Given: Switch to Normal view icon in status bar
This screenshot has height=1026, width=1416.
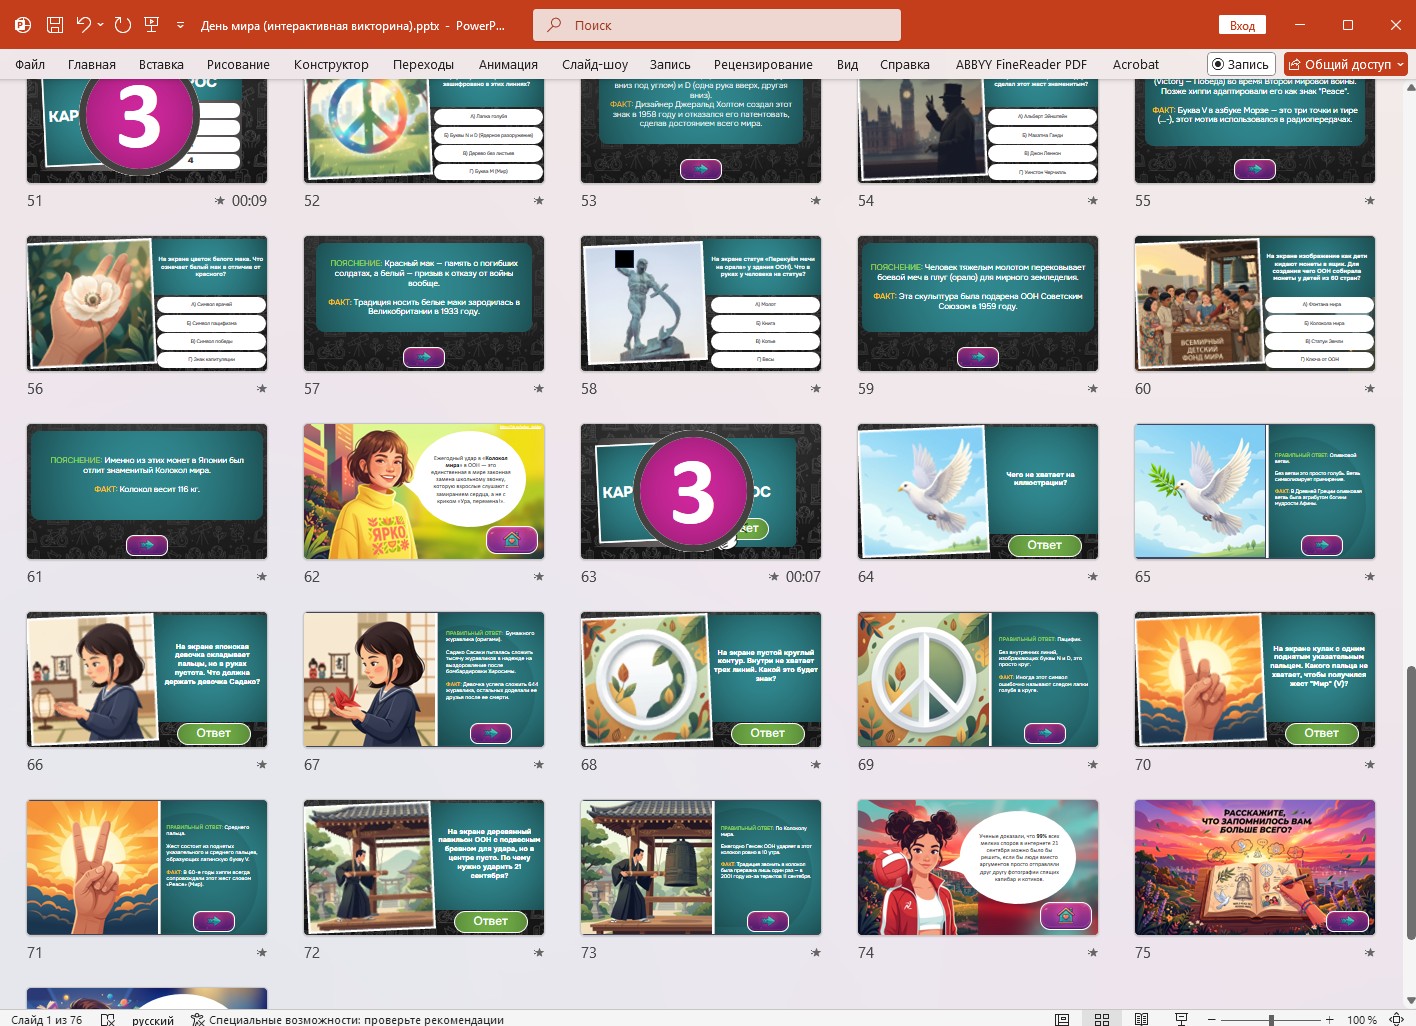Looking at the screenshot, I should point(1062,1019).
